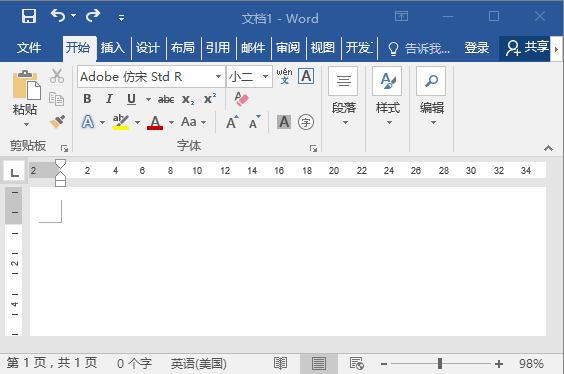Image resolution: width=564 pixels, height=374 pixels.
Task: Open the font name dropdown
Action: (218, 76)
